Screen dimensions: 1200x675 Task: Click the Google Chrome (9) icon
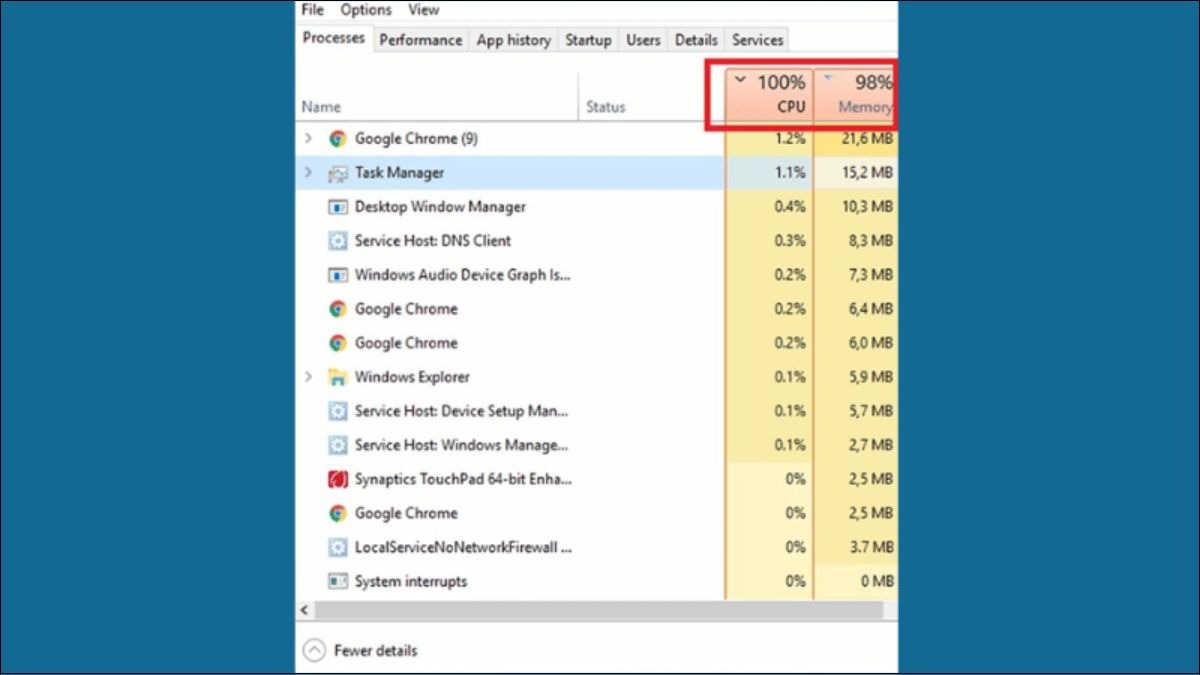[338, 139]
